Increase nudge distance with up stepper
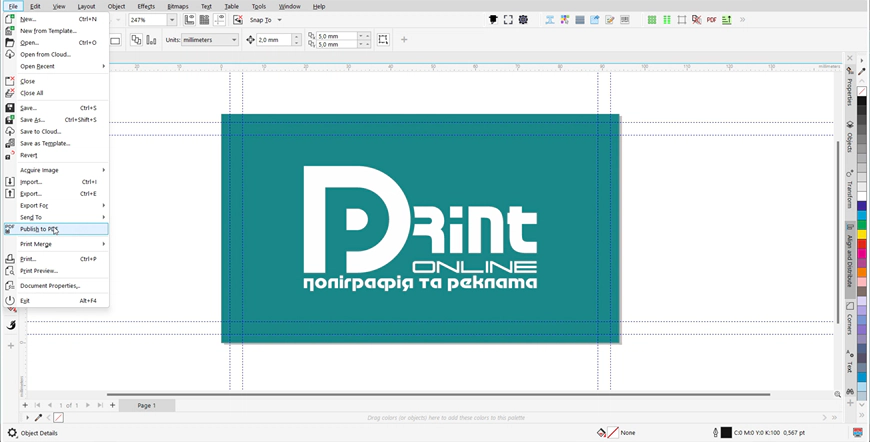 (x=296, y=37)
